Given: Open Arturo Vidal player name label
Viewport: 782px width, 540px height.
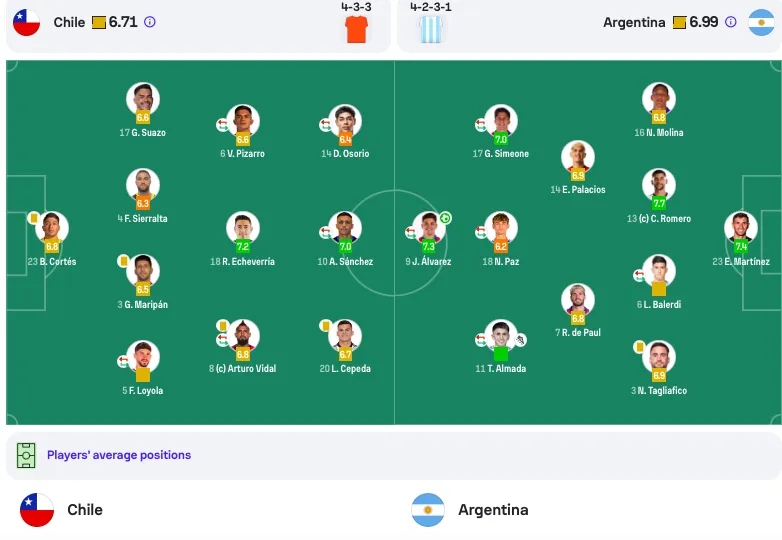Looking at the screenshot, I should pos(242,368).
